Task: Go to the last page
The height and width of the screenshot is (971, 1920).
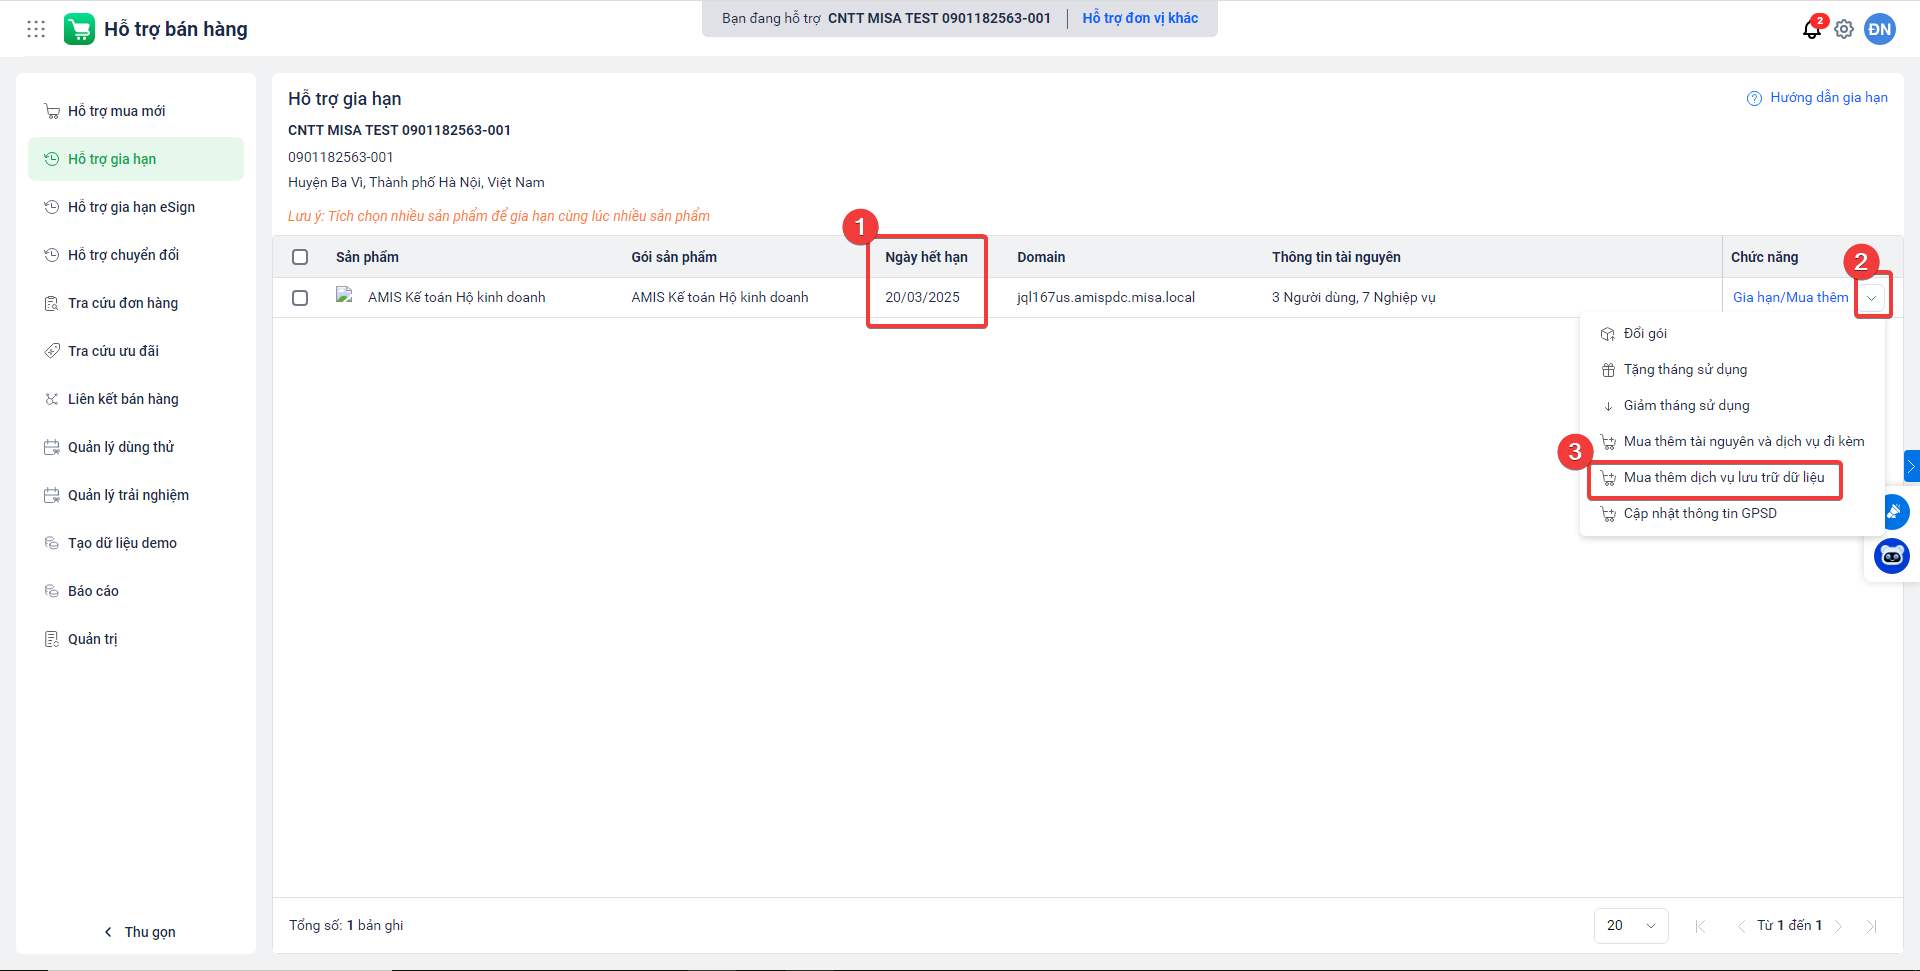Action: pyautogui.click(x=1871, y=926)
